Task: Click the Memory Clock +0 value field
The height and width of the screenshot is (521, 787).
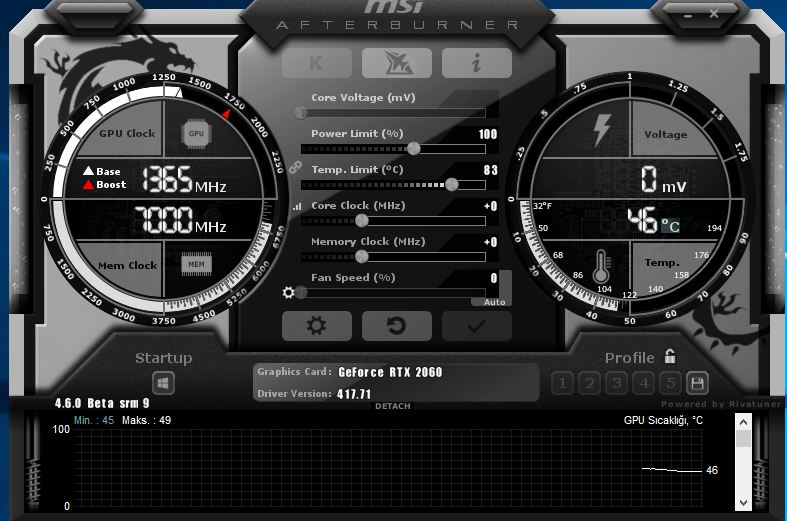Action: (x=490, y=242)
